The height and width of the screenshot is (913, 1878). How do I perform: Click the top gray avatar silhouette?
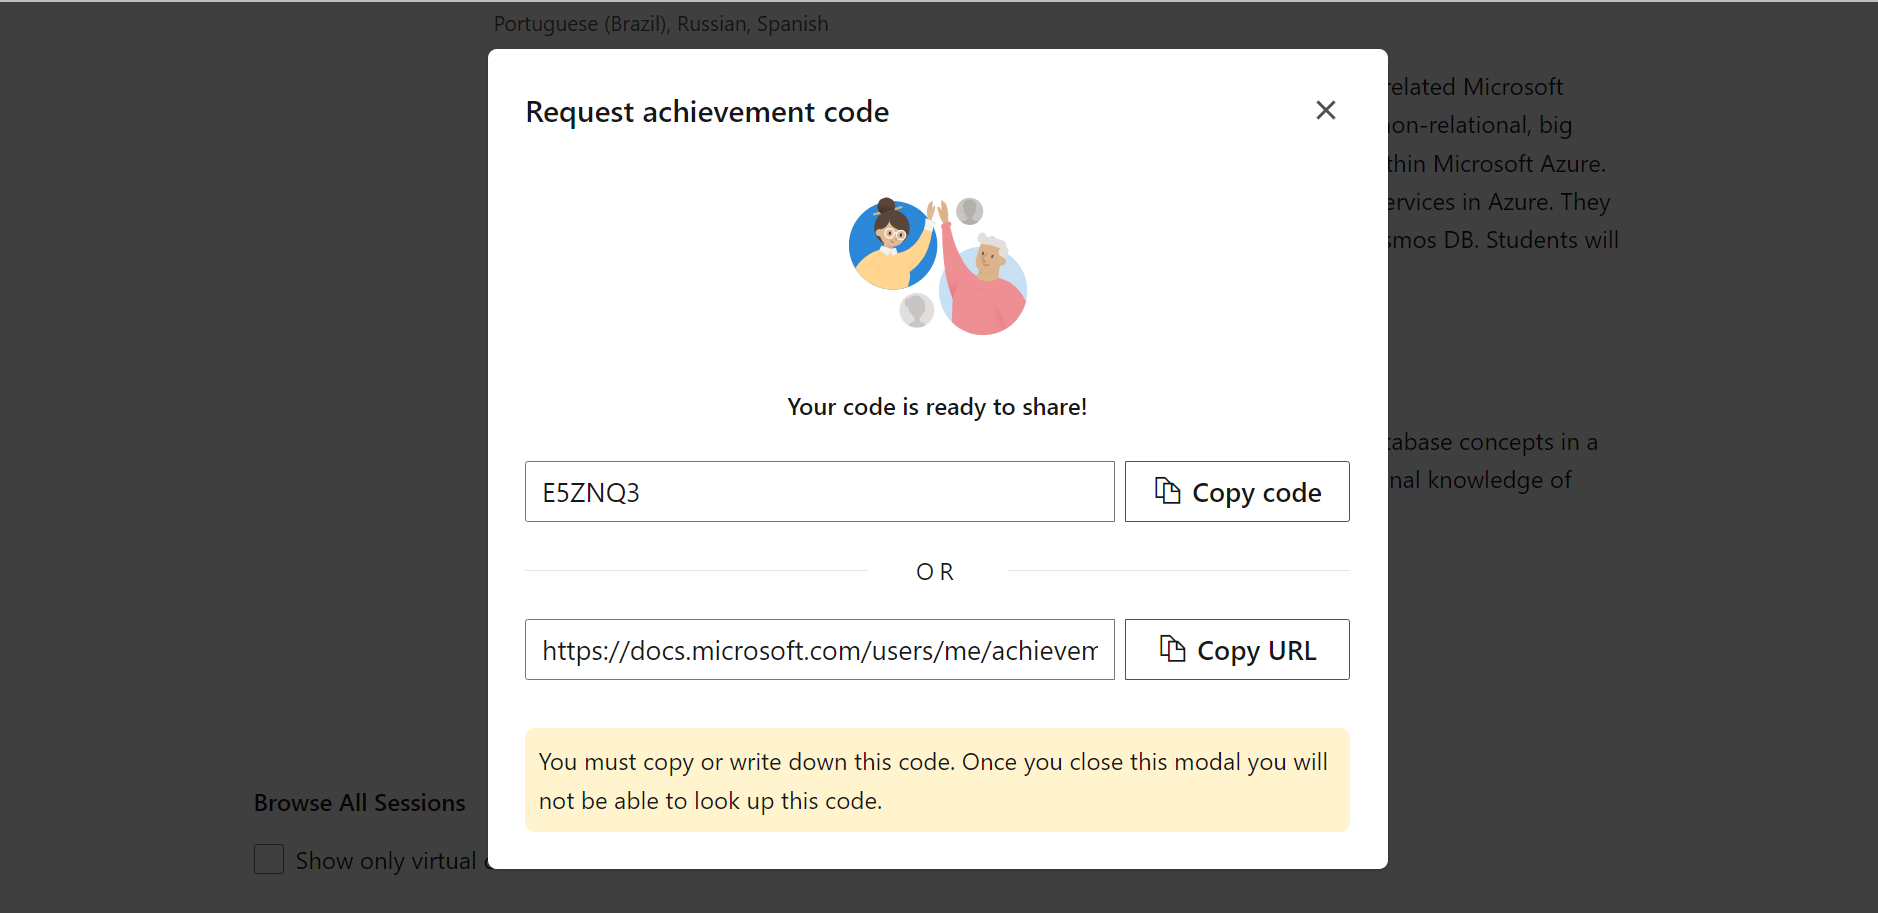[969, 211]
